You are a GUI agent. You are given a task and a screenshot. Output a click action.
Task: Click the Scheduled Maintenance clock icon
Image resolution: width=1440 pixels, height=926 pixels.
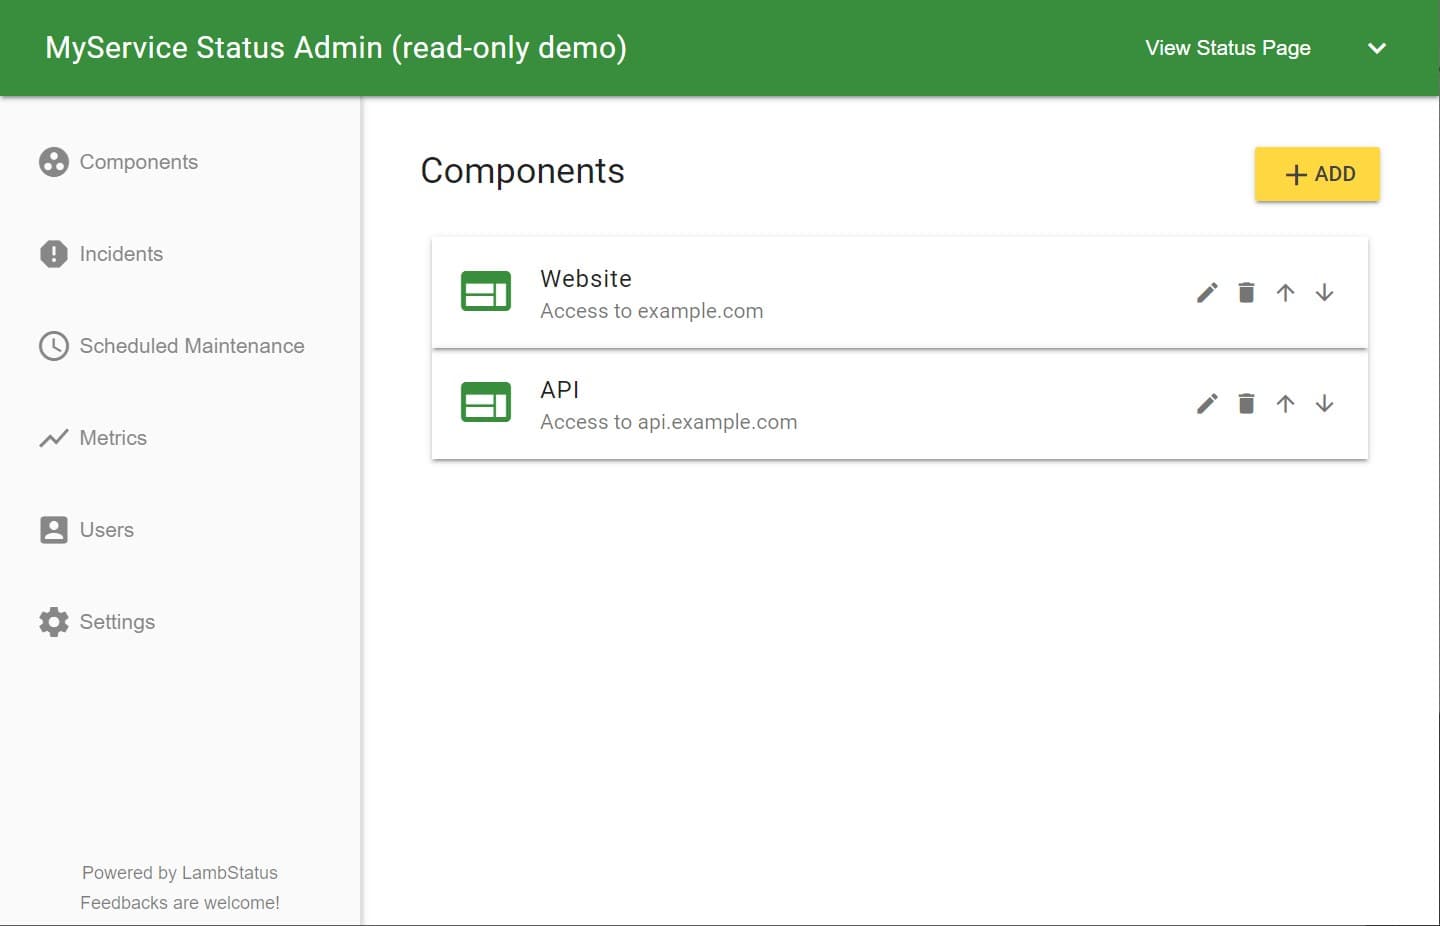53,345
